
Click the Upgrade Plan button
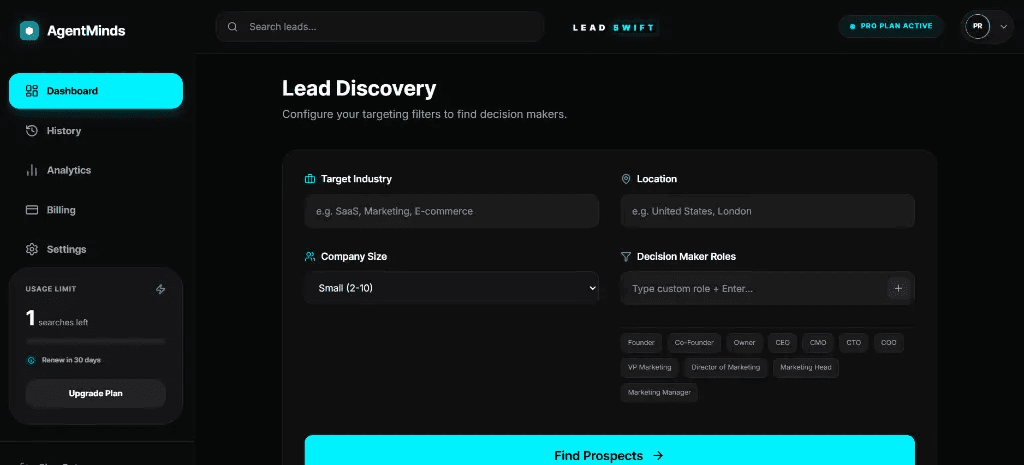pyautogui.click(x=96, y=393)
